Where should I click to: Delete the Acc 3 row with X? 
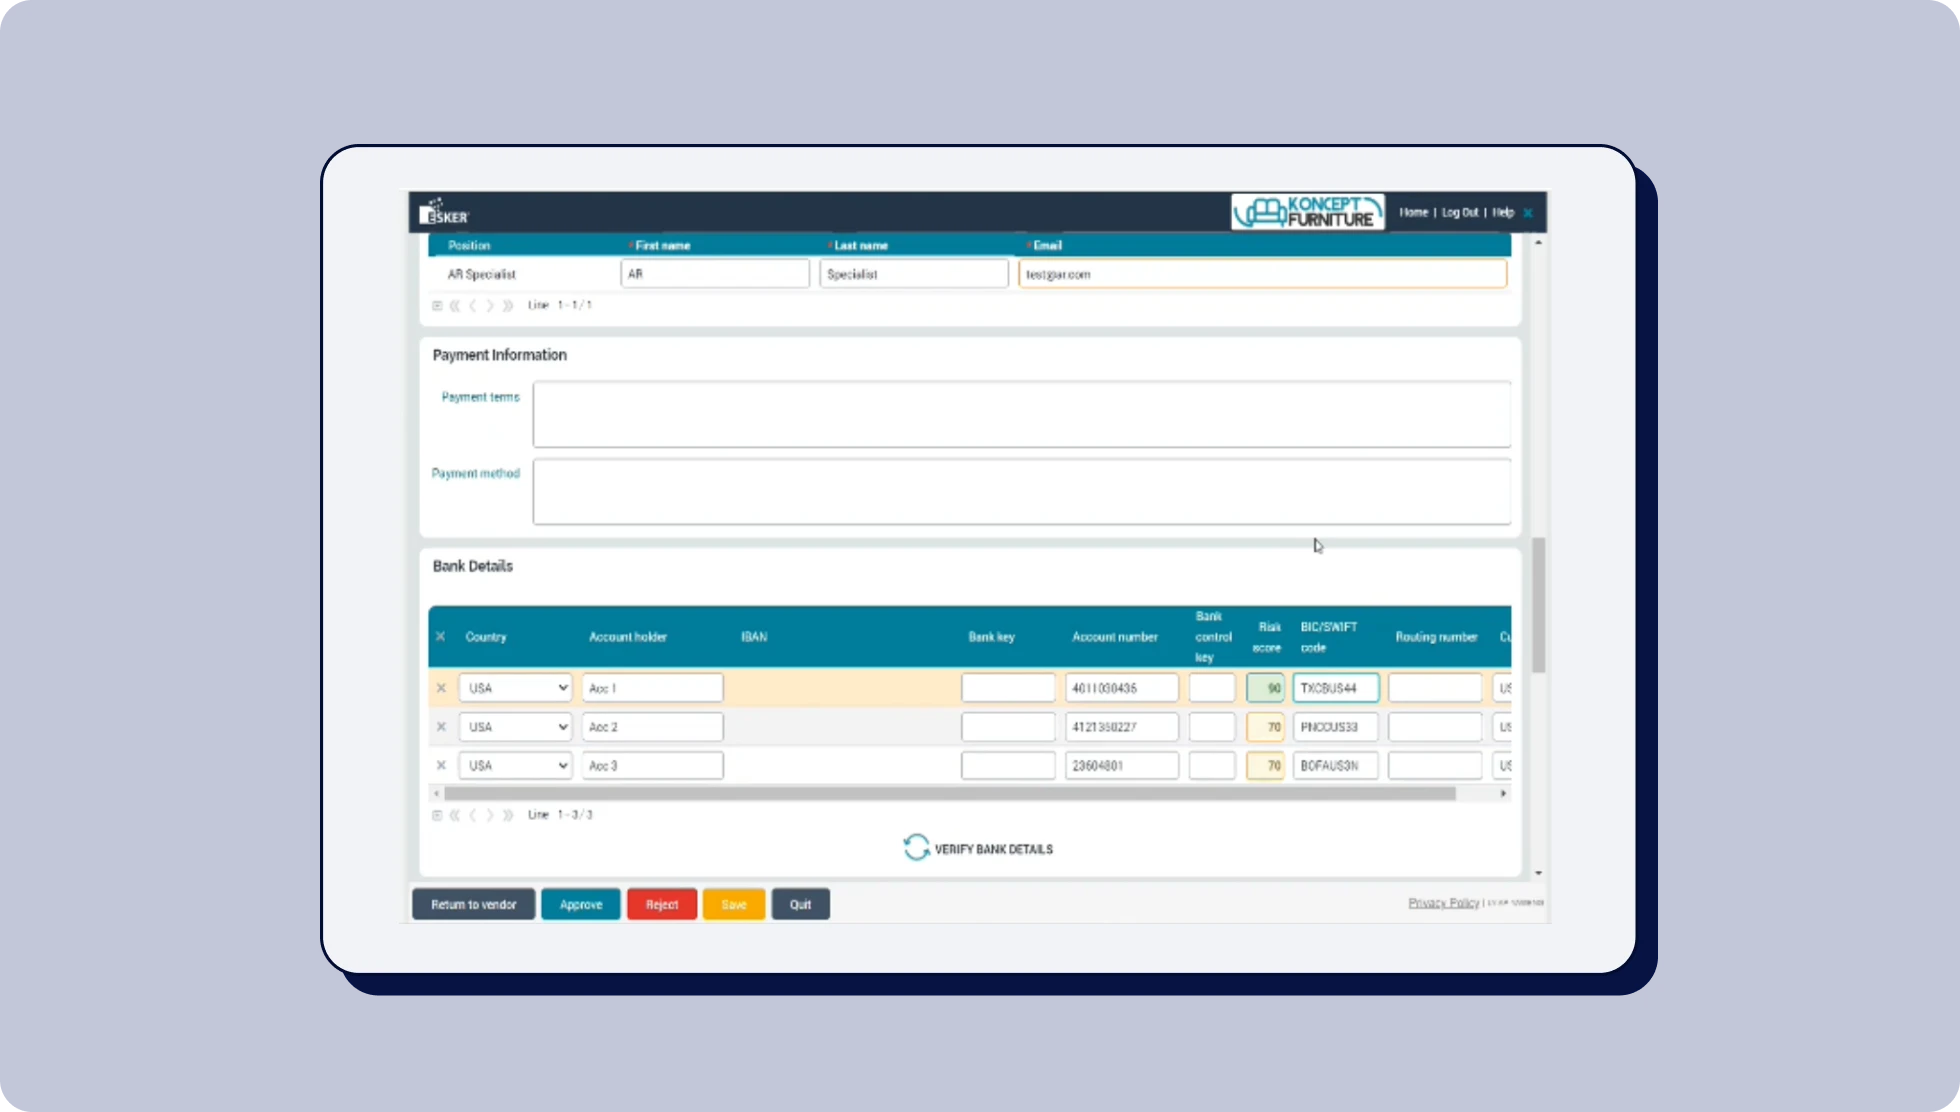pos(441,765)
